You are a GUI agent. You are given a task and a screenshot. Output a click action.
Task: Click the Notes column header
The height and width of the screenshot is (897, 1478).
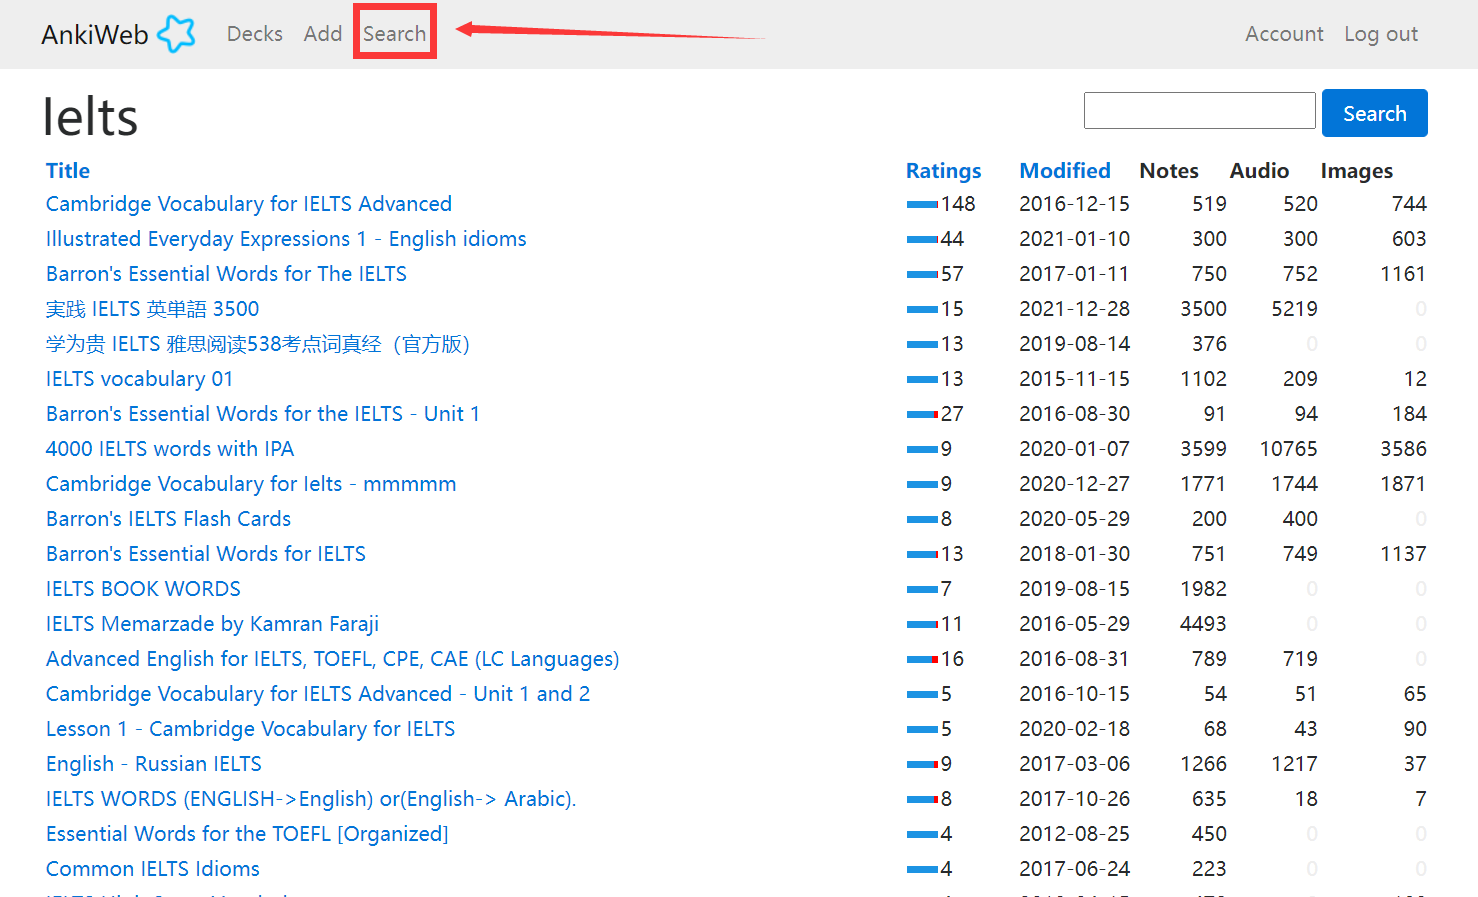(x=1169, y=171)
